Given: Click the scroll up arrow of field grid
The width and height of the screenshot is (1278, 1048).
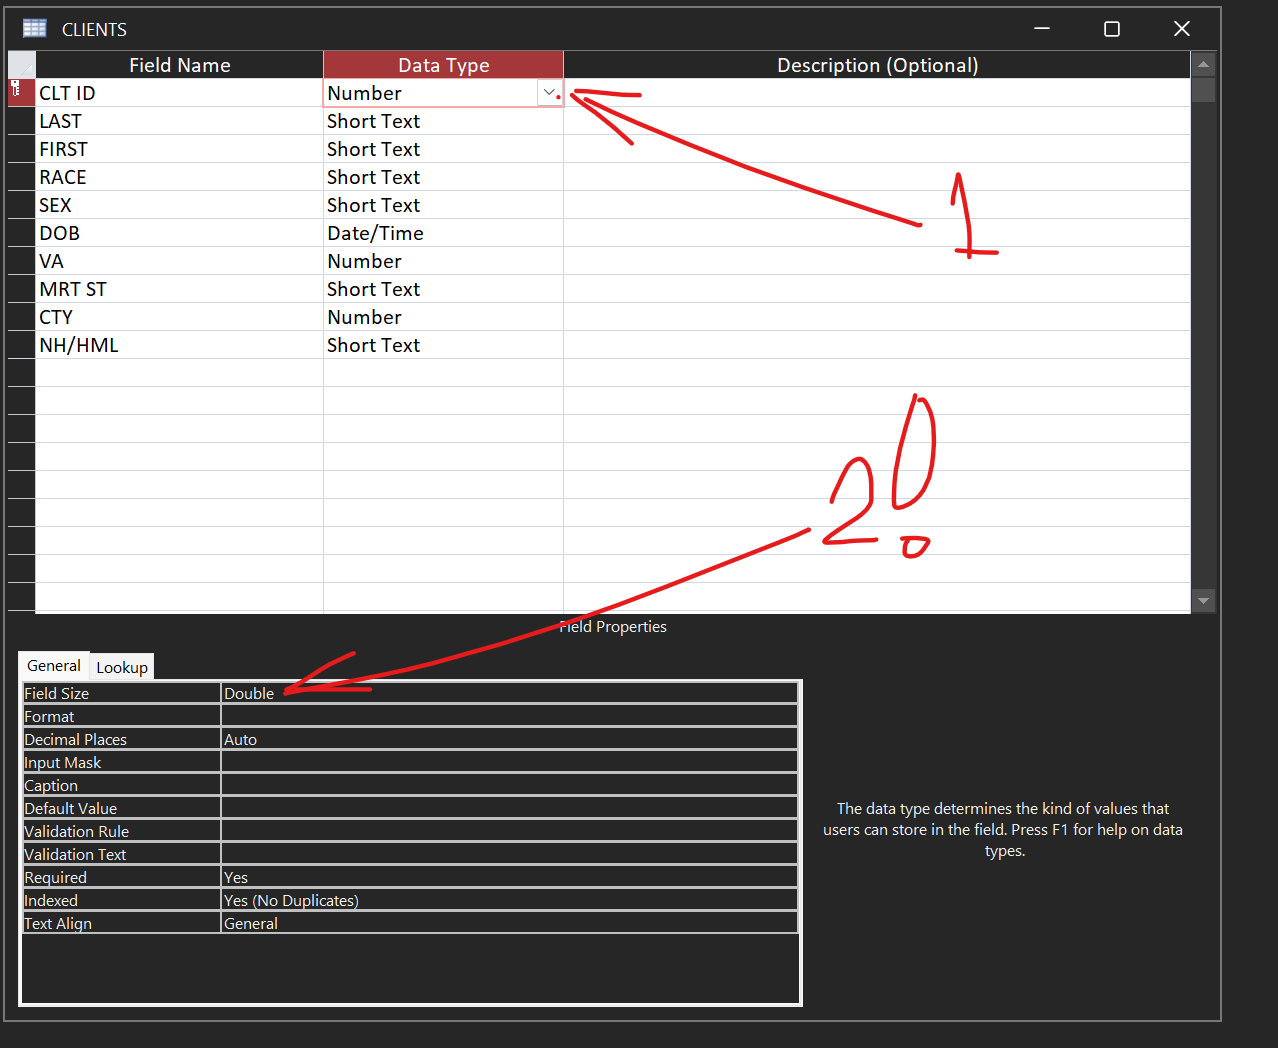Looking at the screenshot, I should (x=1203, y=65).
